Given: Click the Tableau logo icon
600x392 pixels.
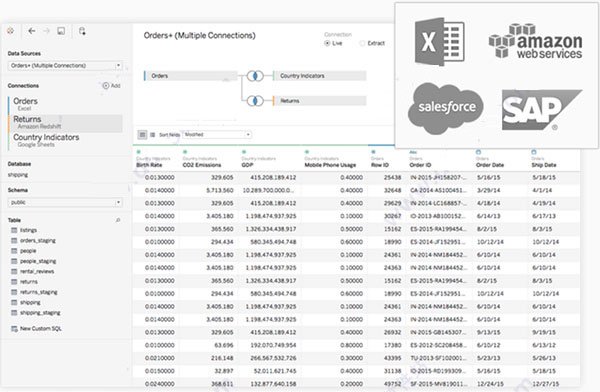Looking at the screenshot, I should 10,31.
